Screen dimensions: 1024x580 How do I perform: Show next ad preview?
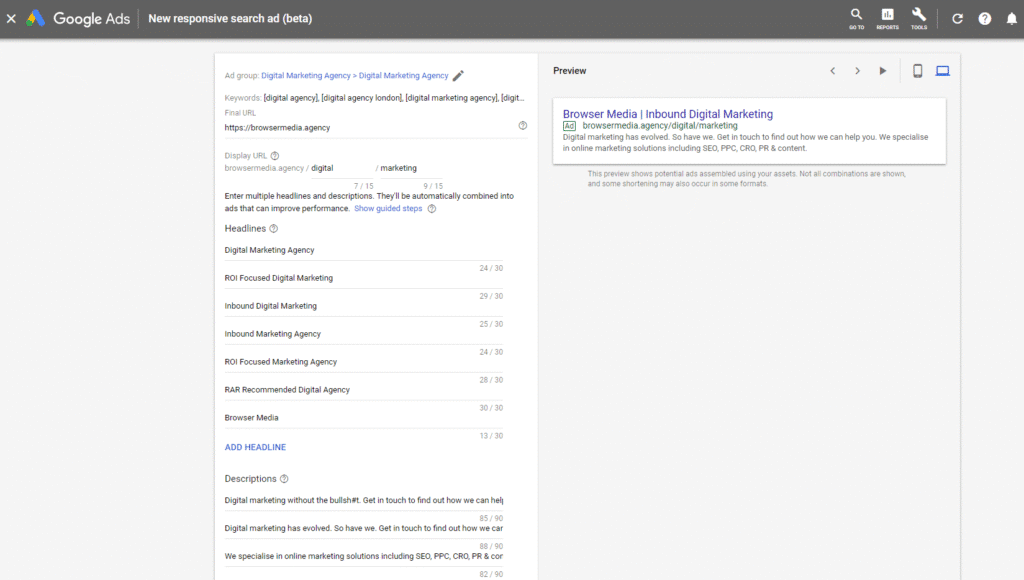857,71
